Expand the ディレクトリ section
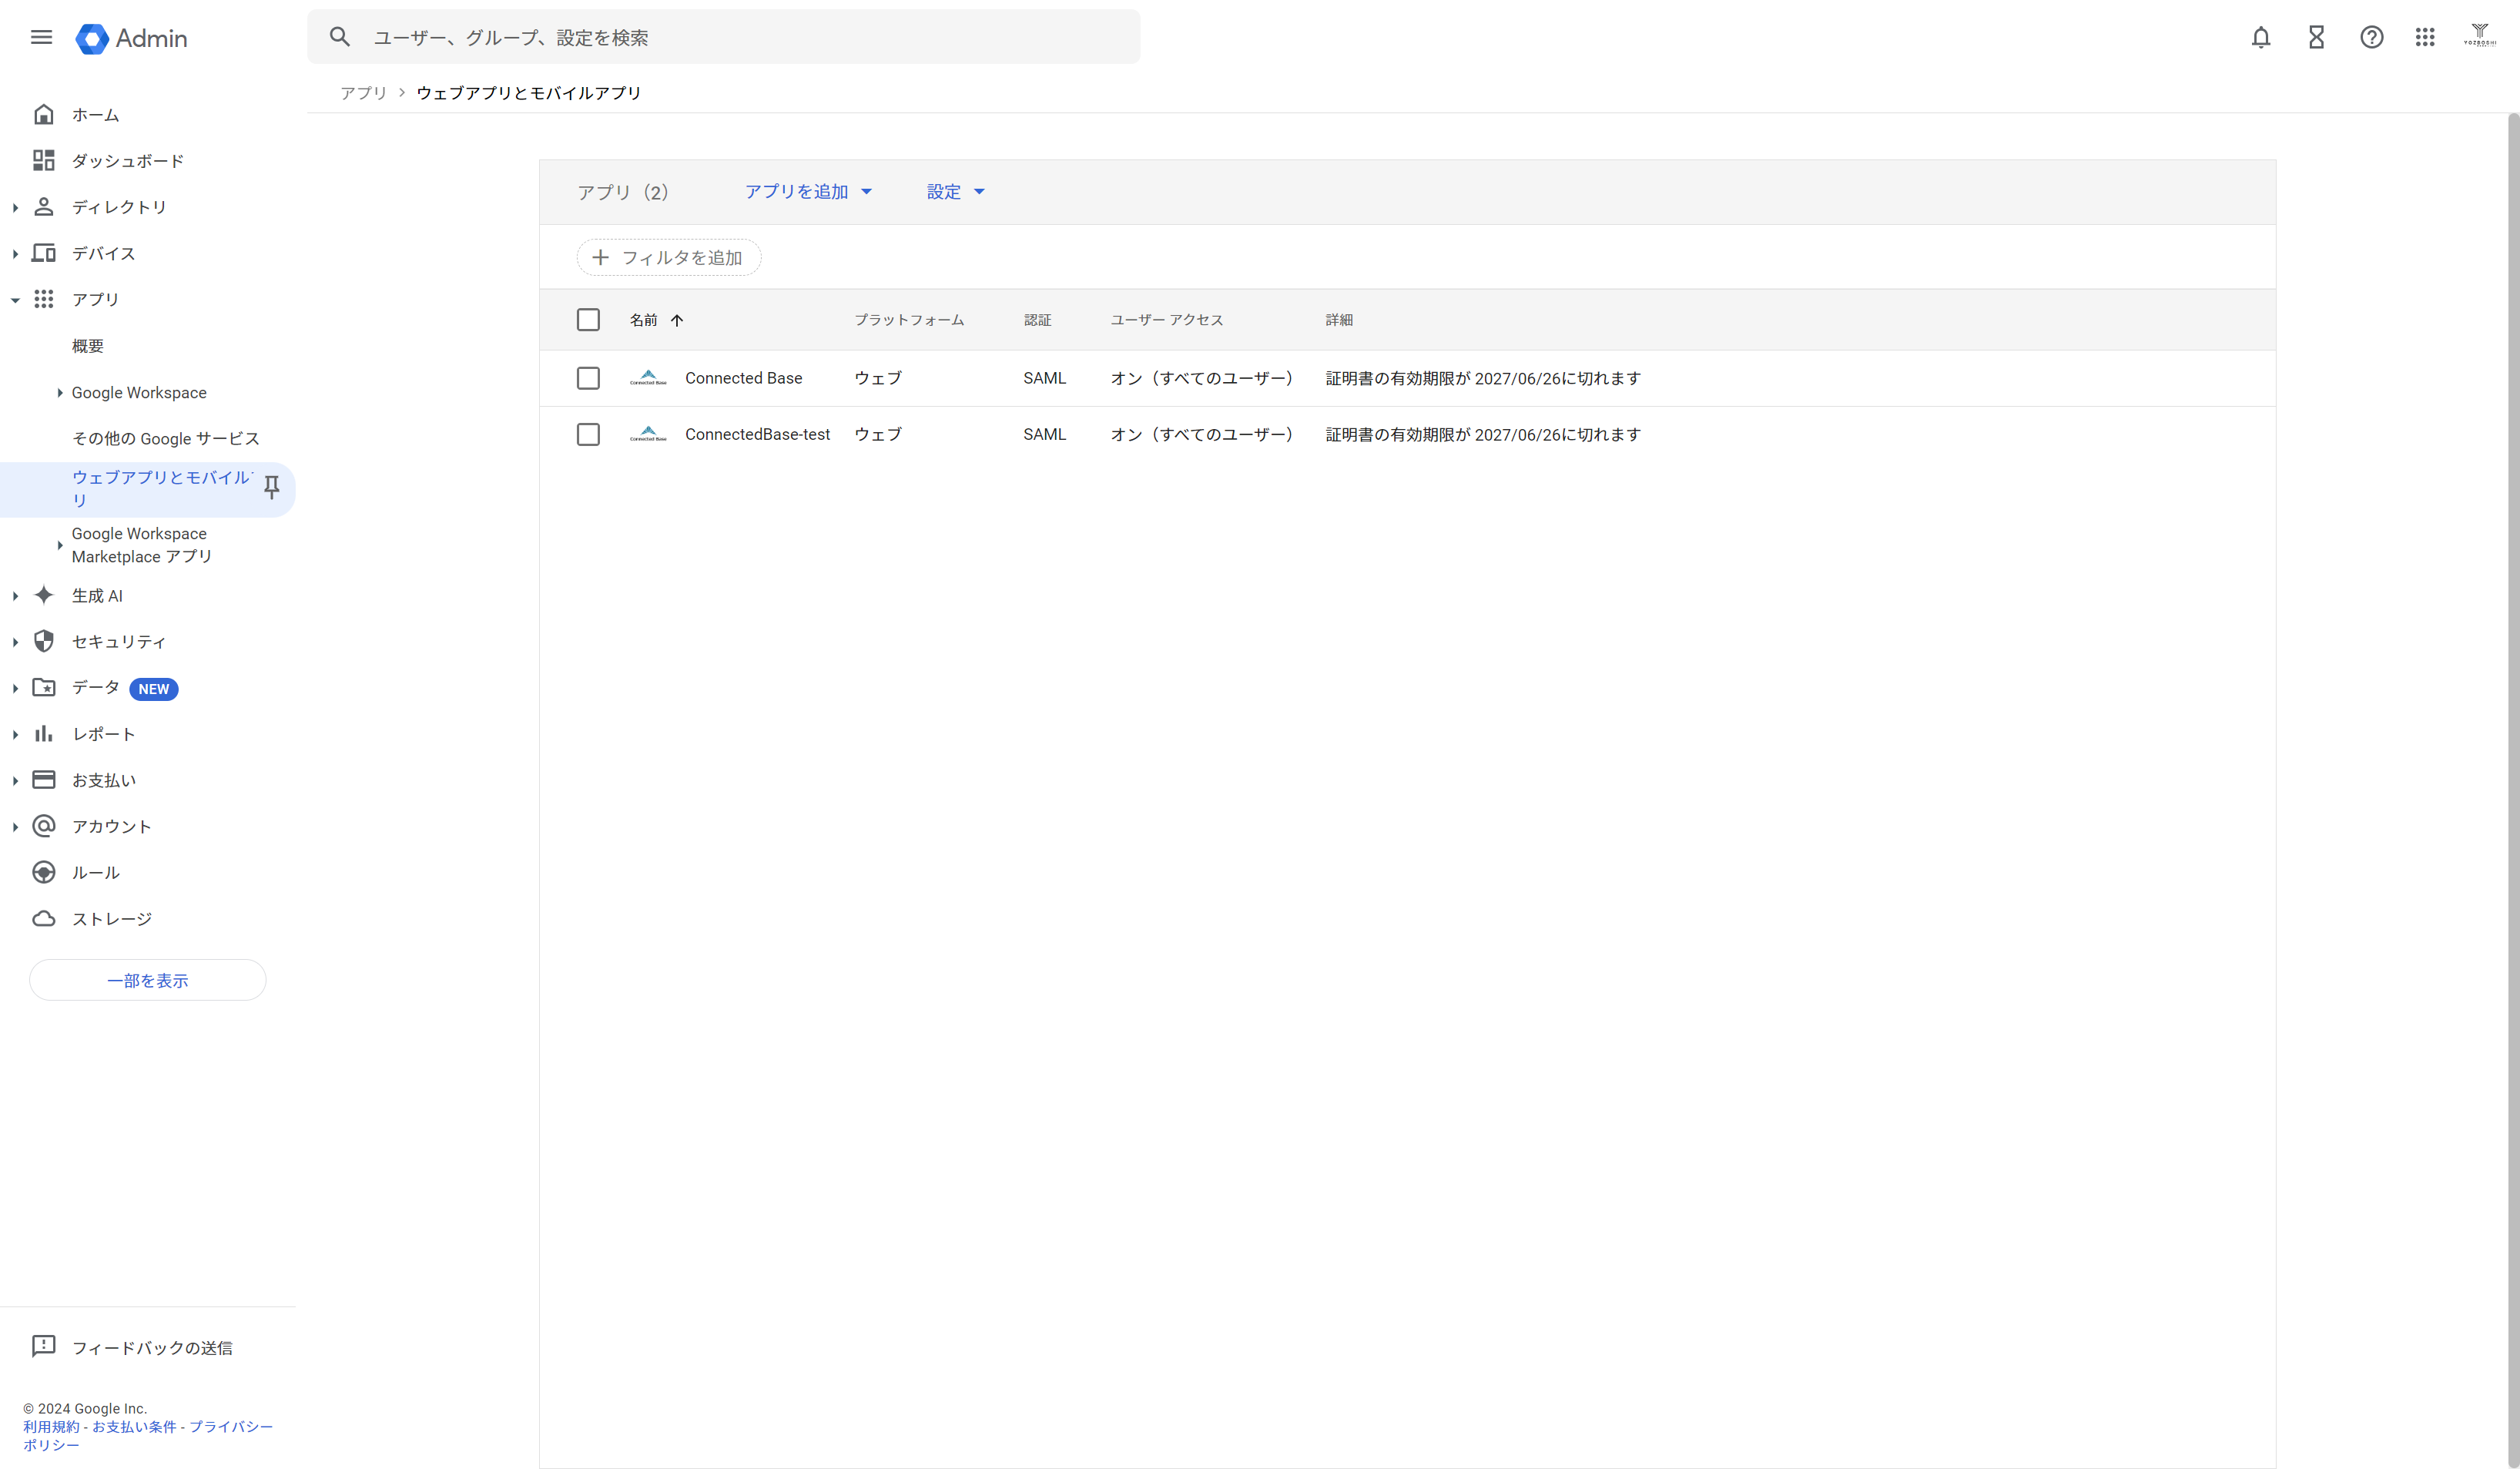The height and width of the screenshot is (1469, 2520). click(x=15, y=207)
